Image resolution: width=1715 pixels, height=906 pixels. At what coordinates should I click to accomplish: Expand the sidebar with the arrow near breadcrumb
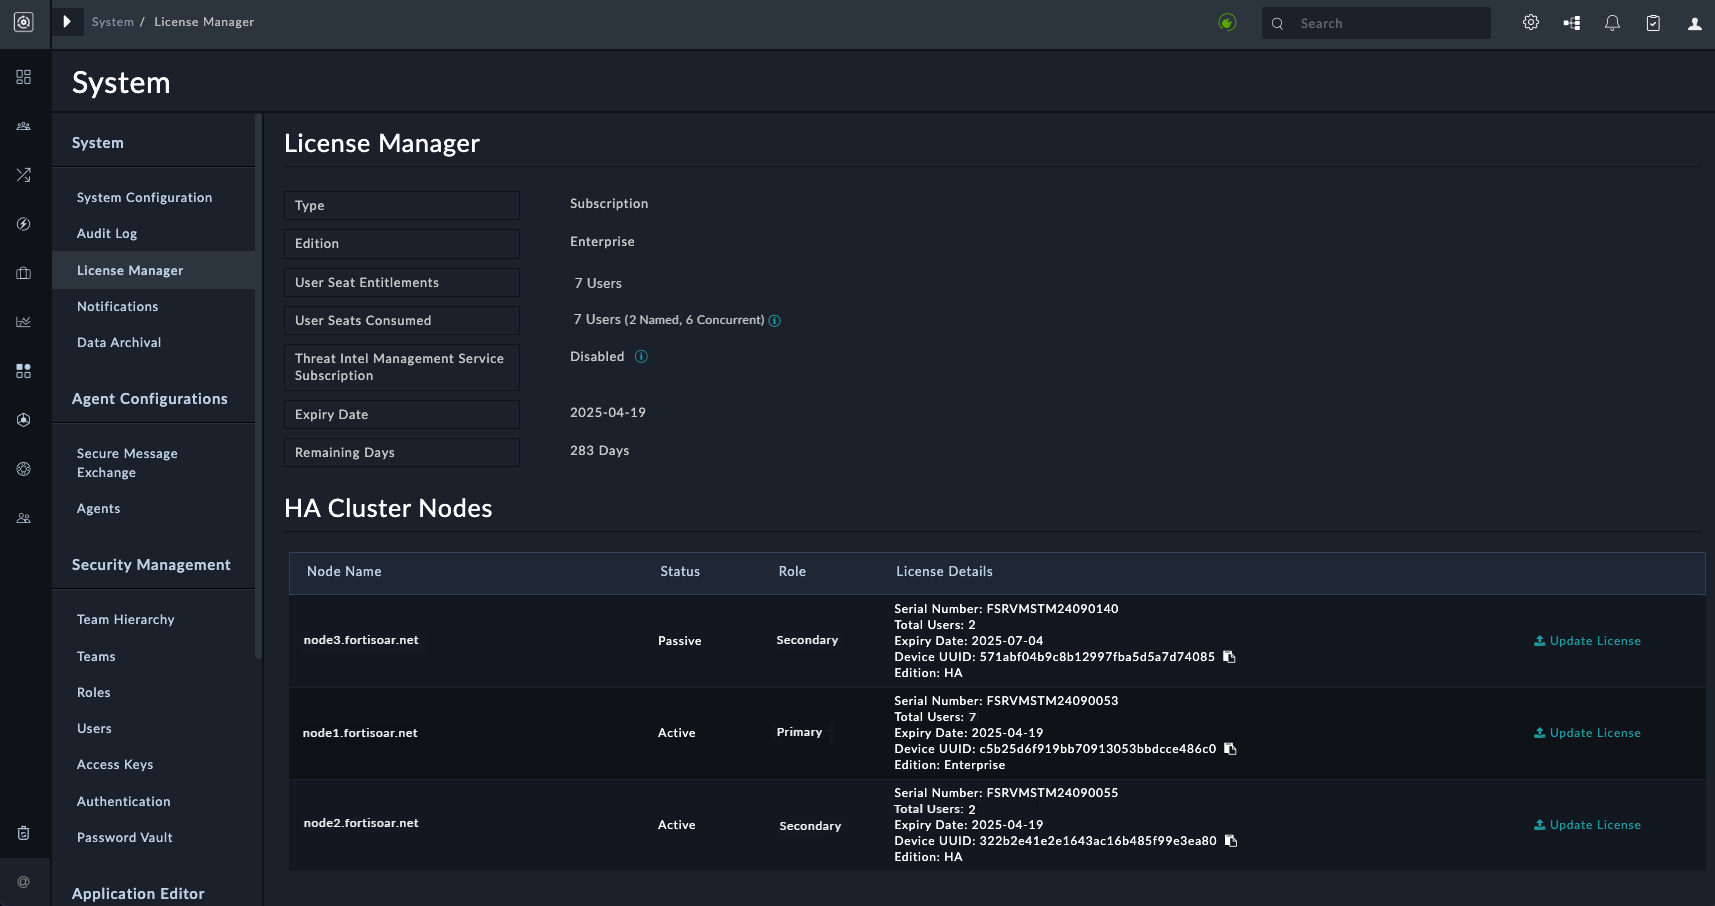pyautogui.click(x=67, y=21)
